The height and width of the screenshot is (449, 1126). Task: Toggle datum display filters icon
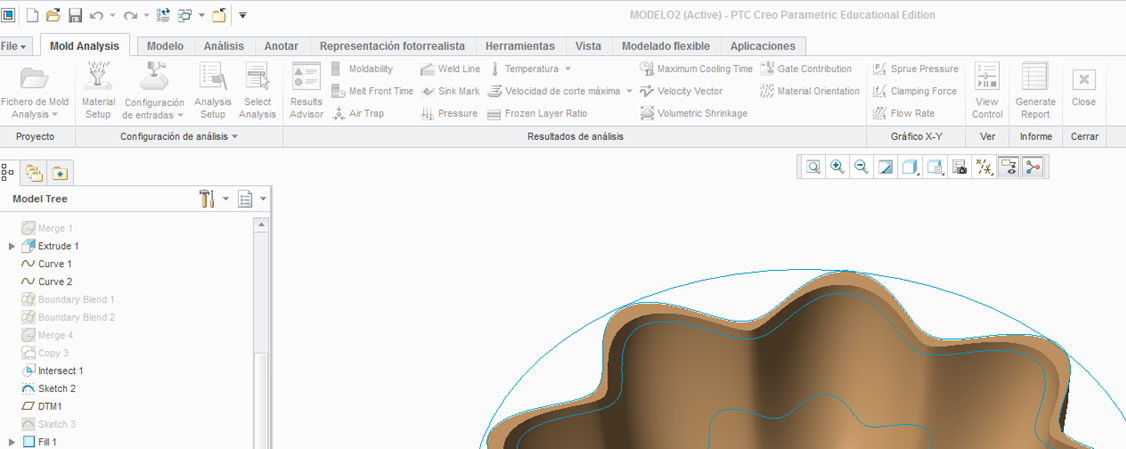tap(983, 167)
